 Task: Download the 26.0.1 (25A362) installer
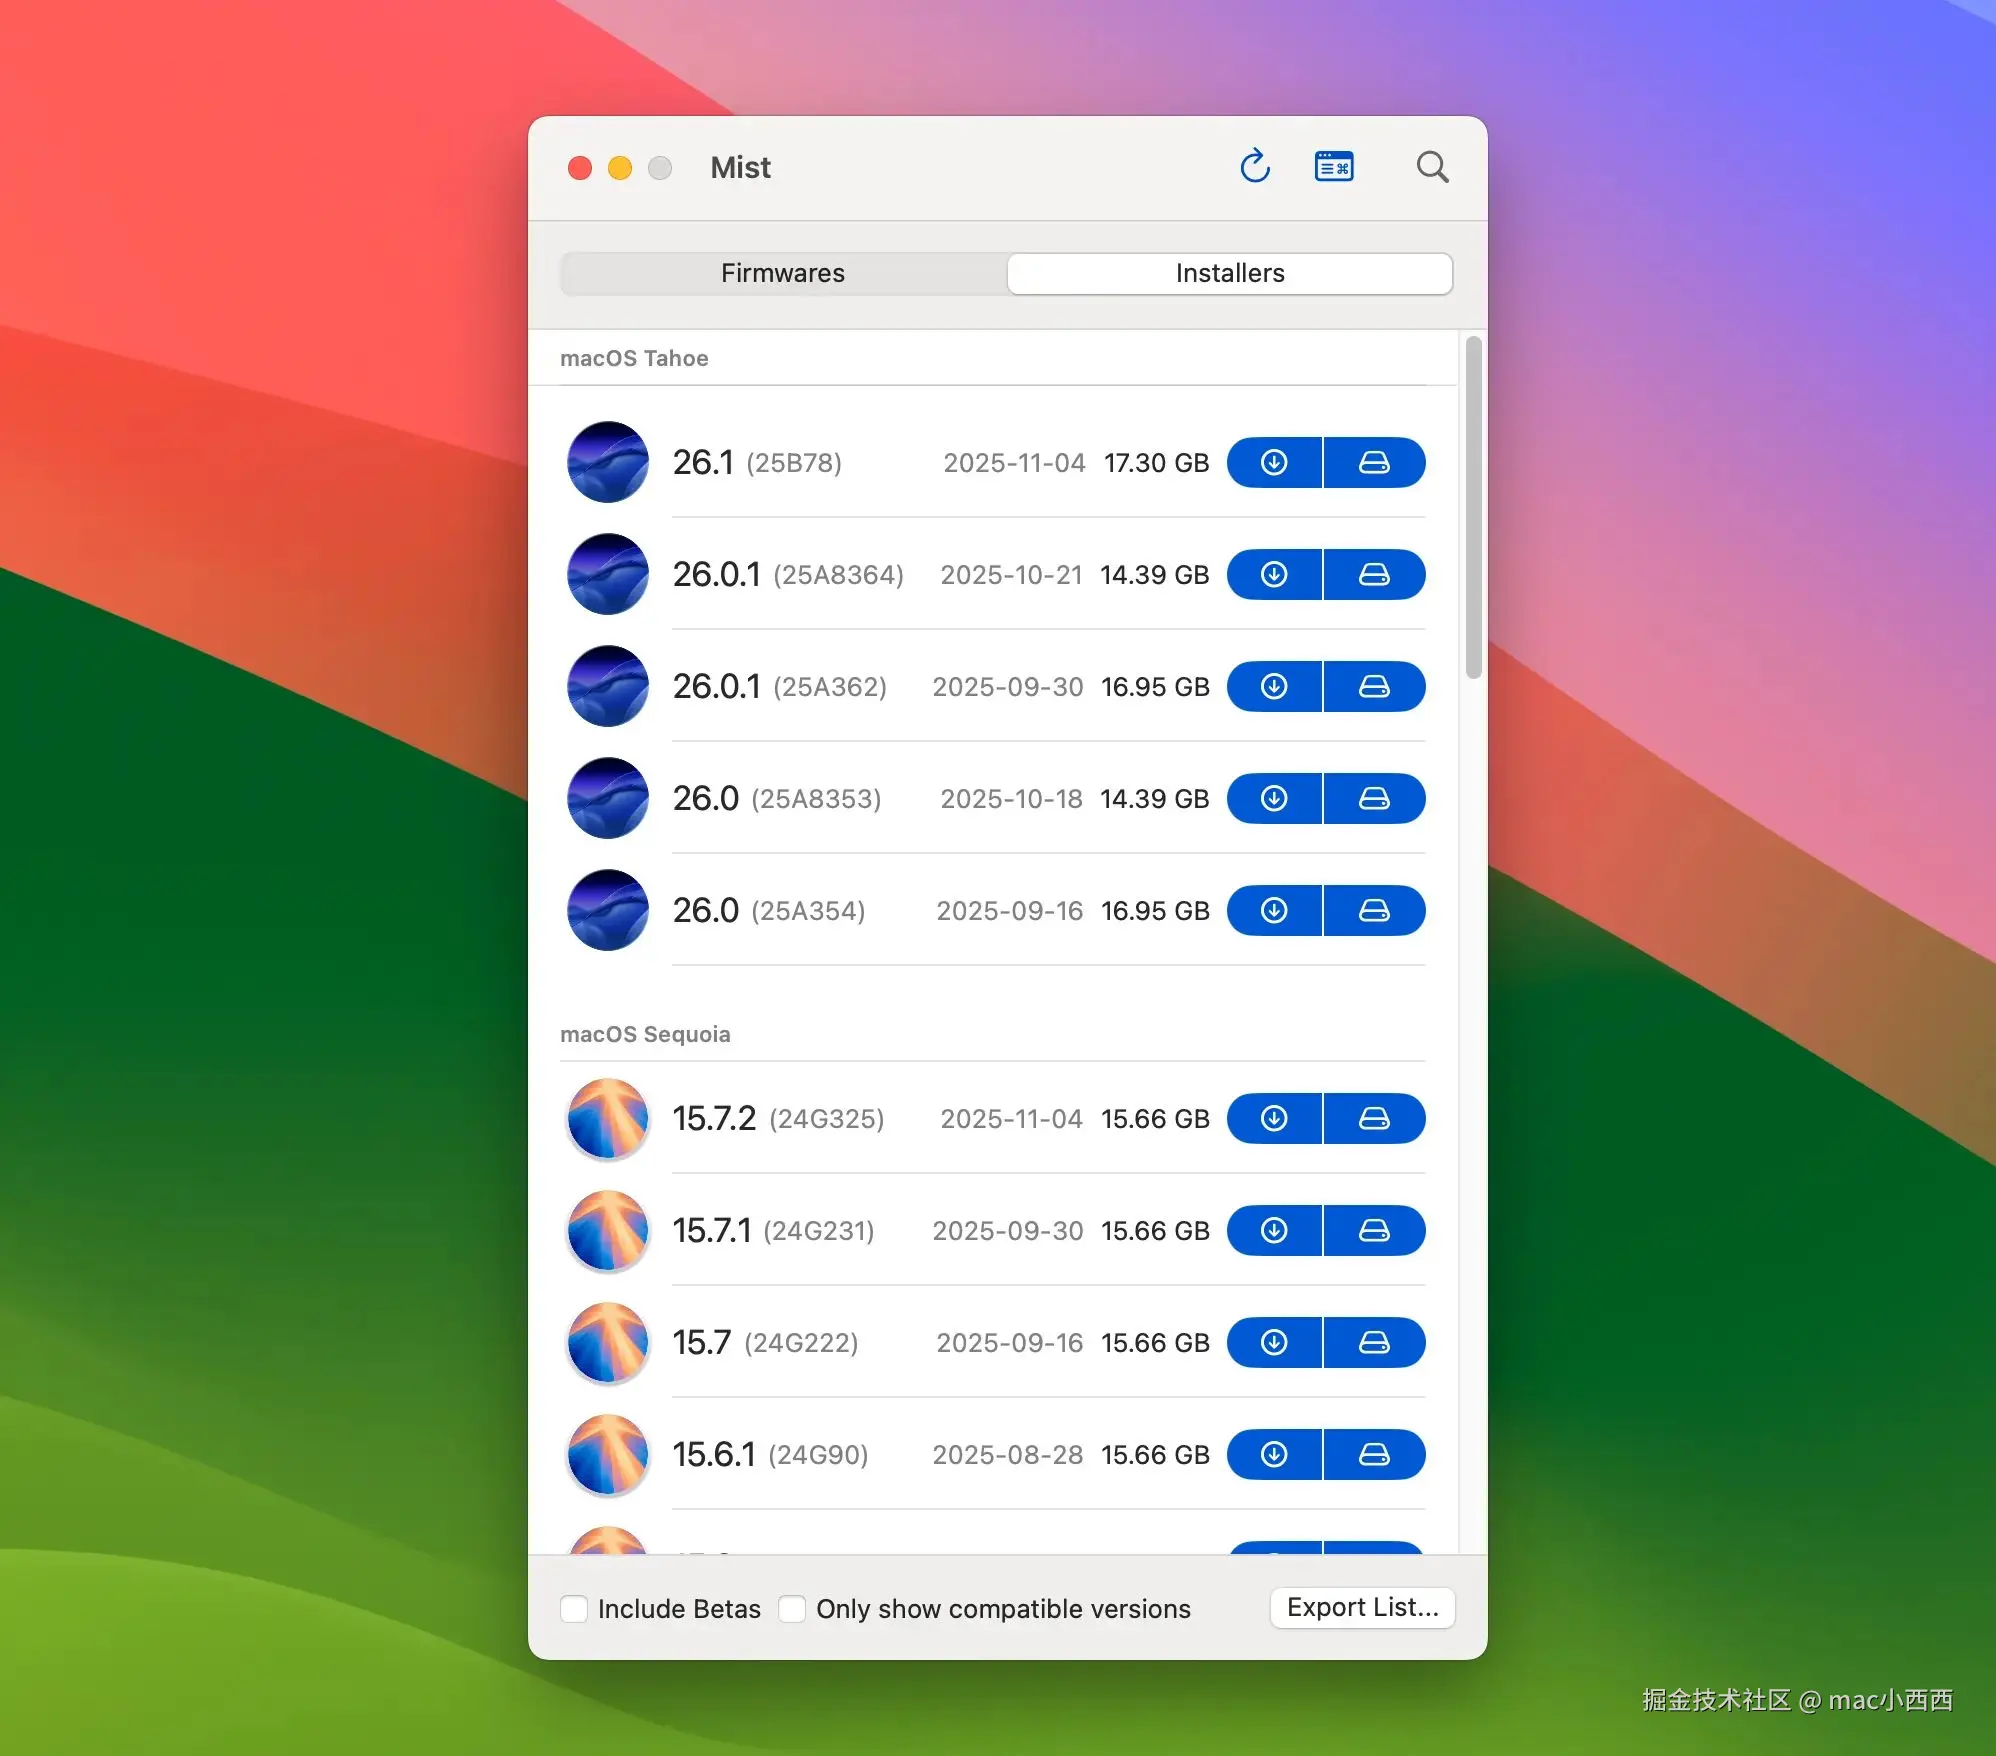(x=1274, y=686)
